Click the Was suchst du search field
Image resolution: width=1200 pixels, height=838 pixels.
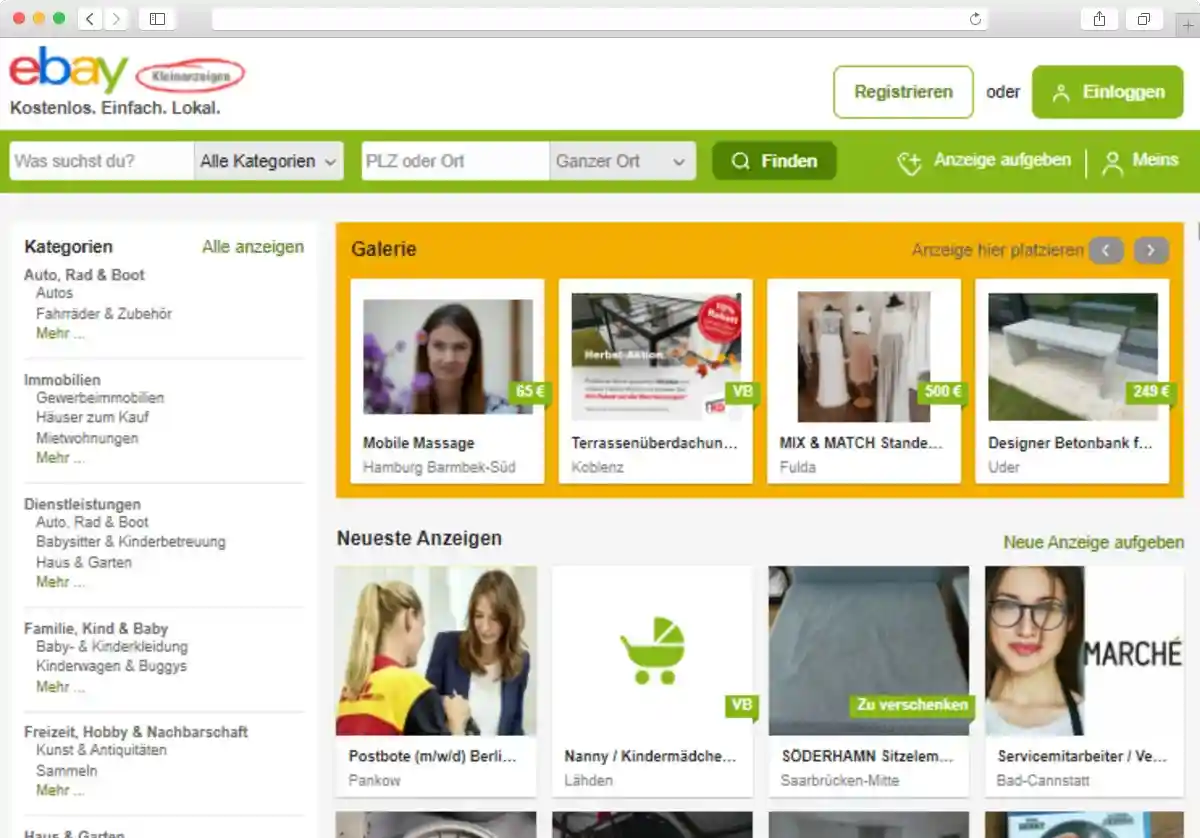101,161
